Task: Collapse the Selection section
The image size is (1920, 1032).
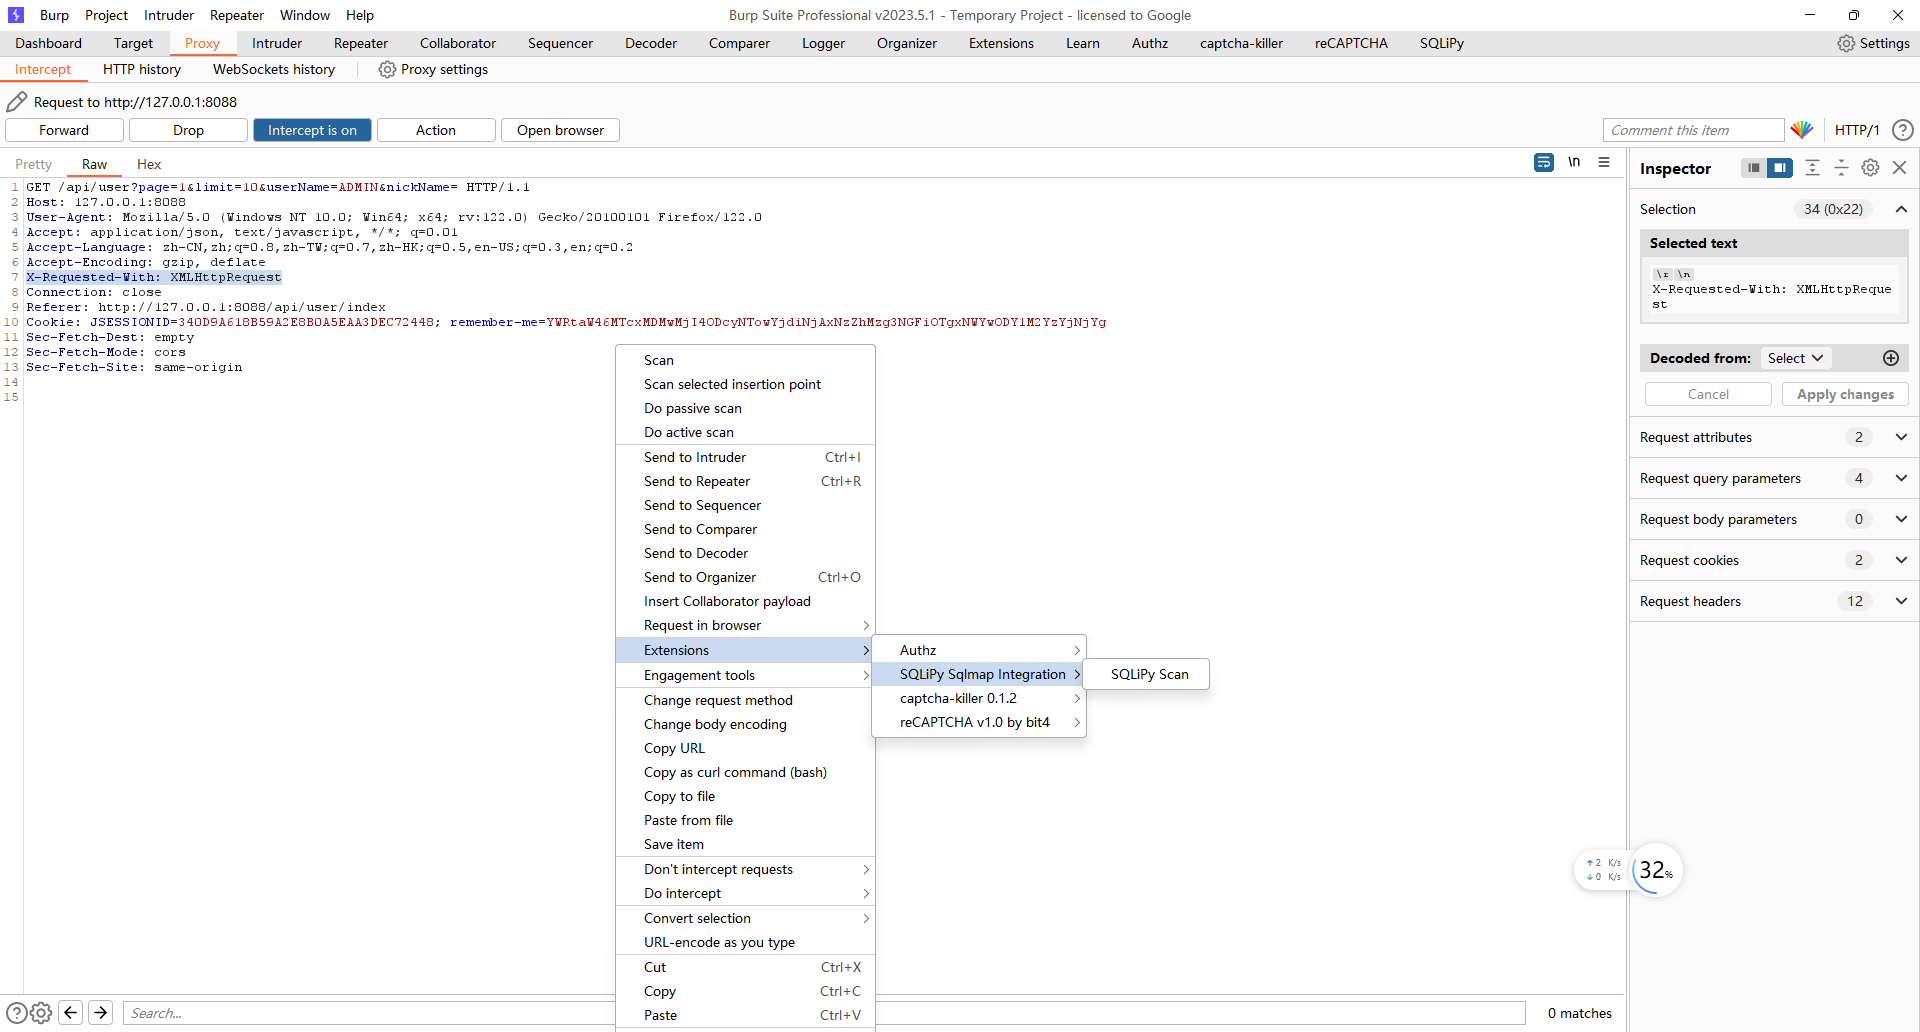Action: click(1901, 209)
